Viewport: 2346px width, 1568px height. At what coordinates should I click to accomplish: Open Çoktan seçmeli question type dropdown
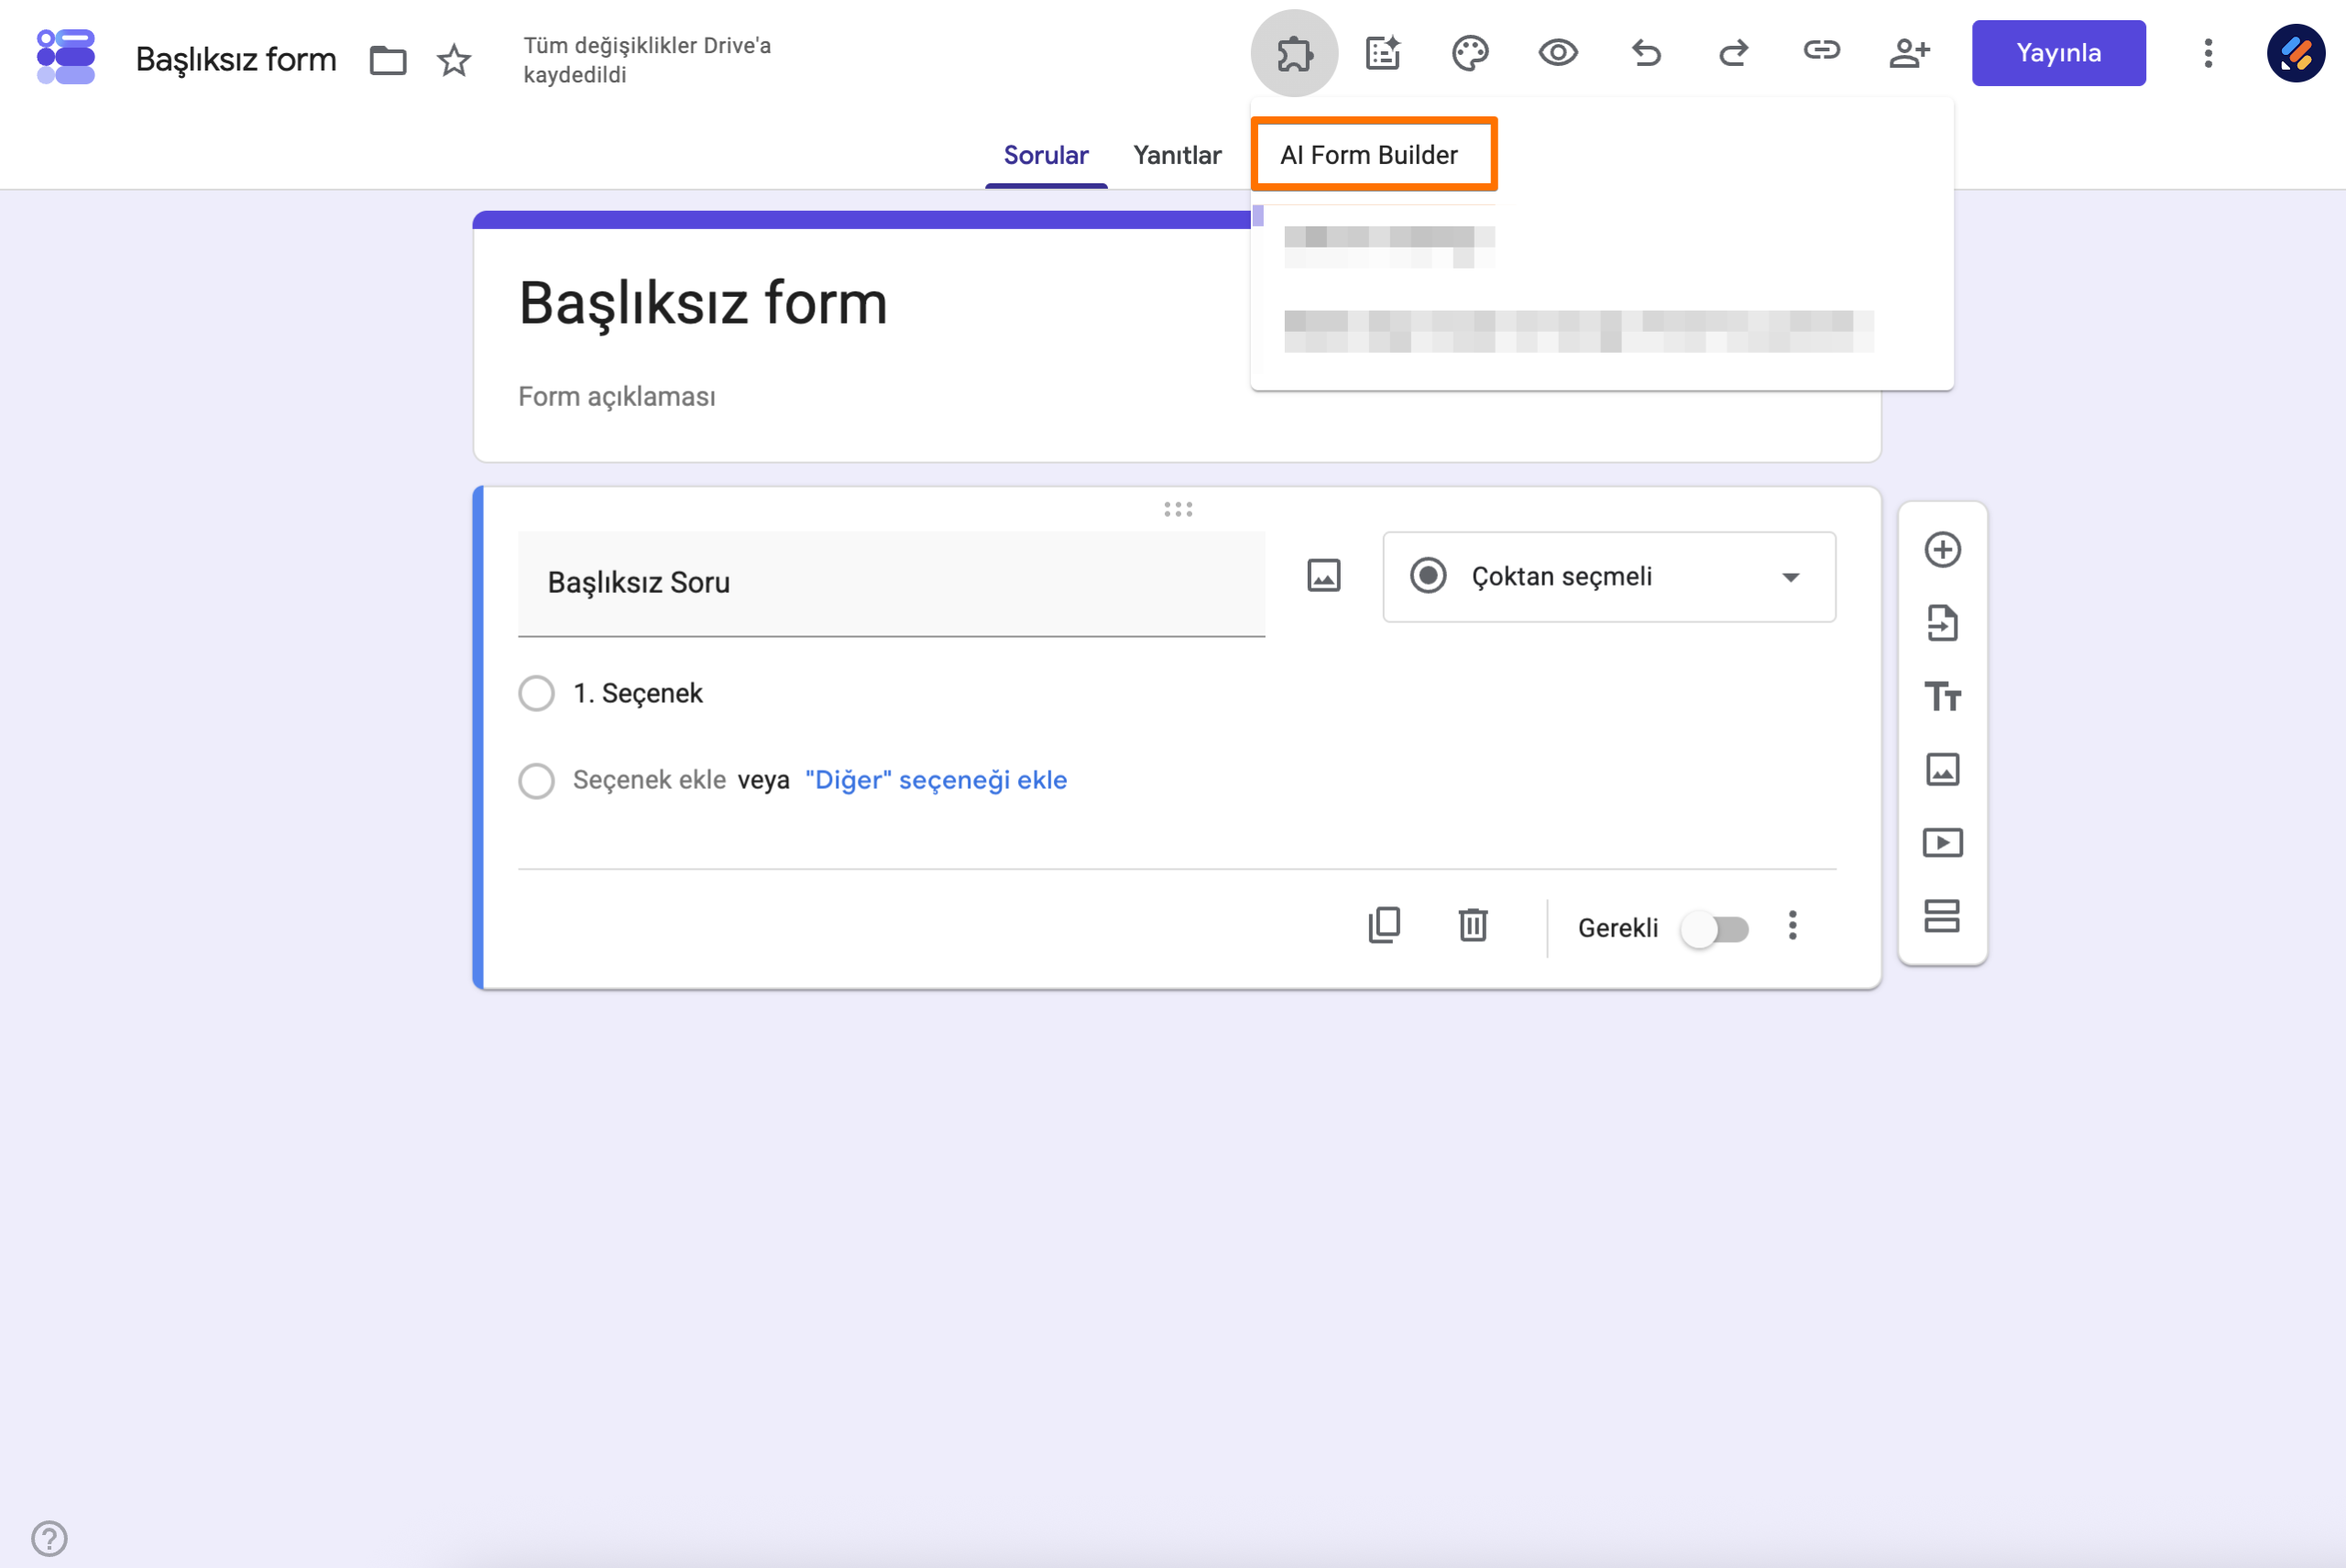(1609, 577)
